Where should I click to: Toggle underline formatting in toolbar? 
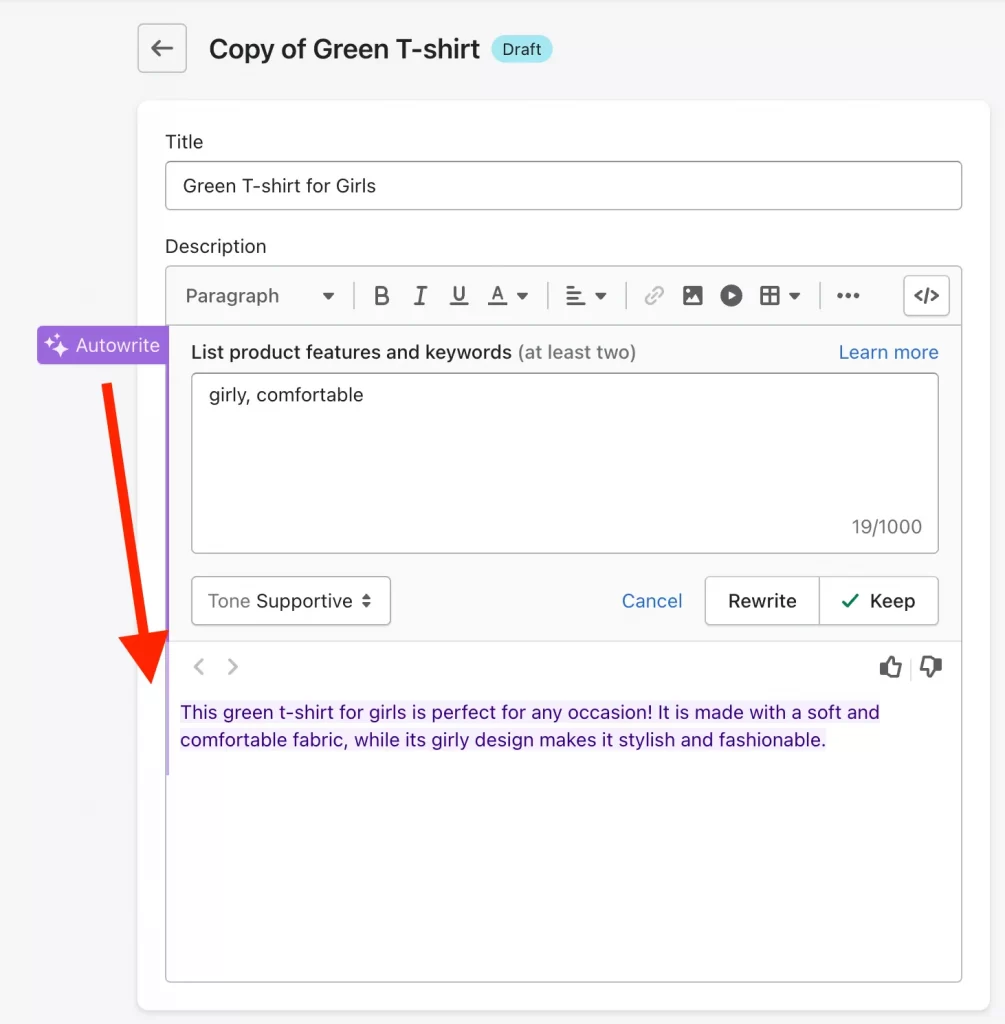(x=459, y=296)
